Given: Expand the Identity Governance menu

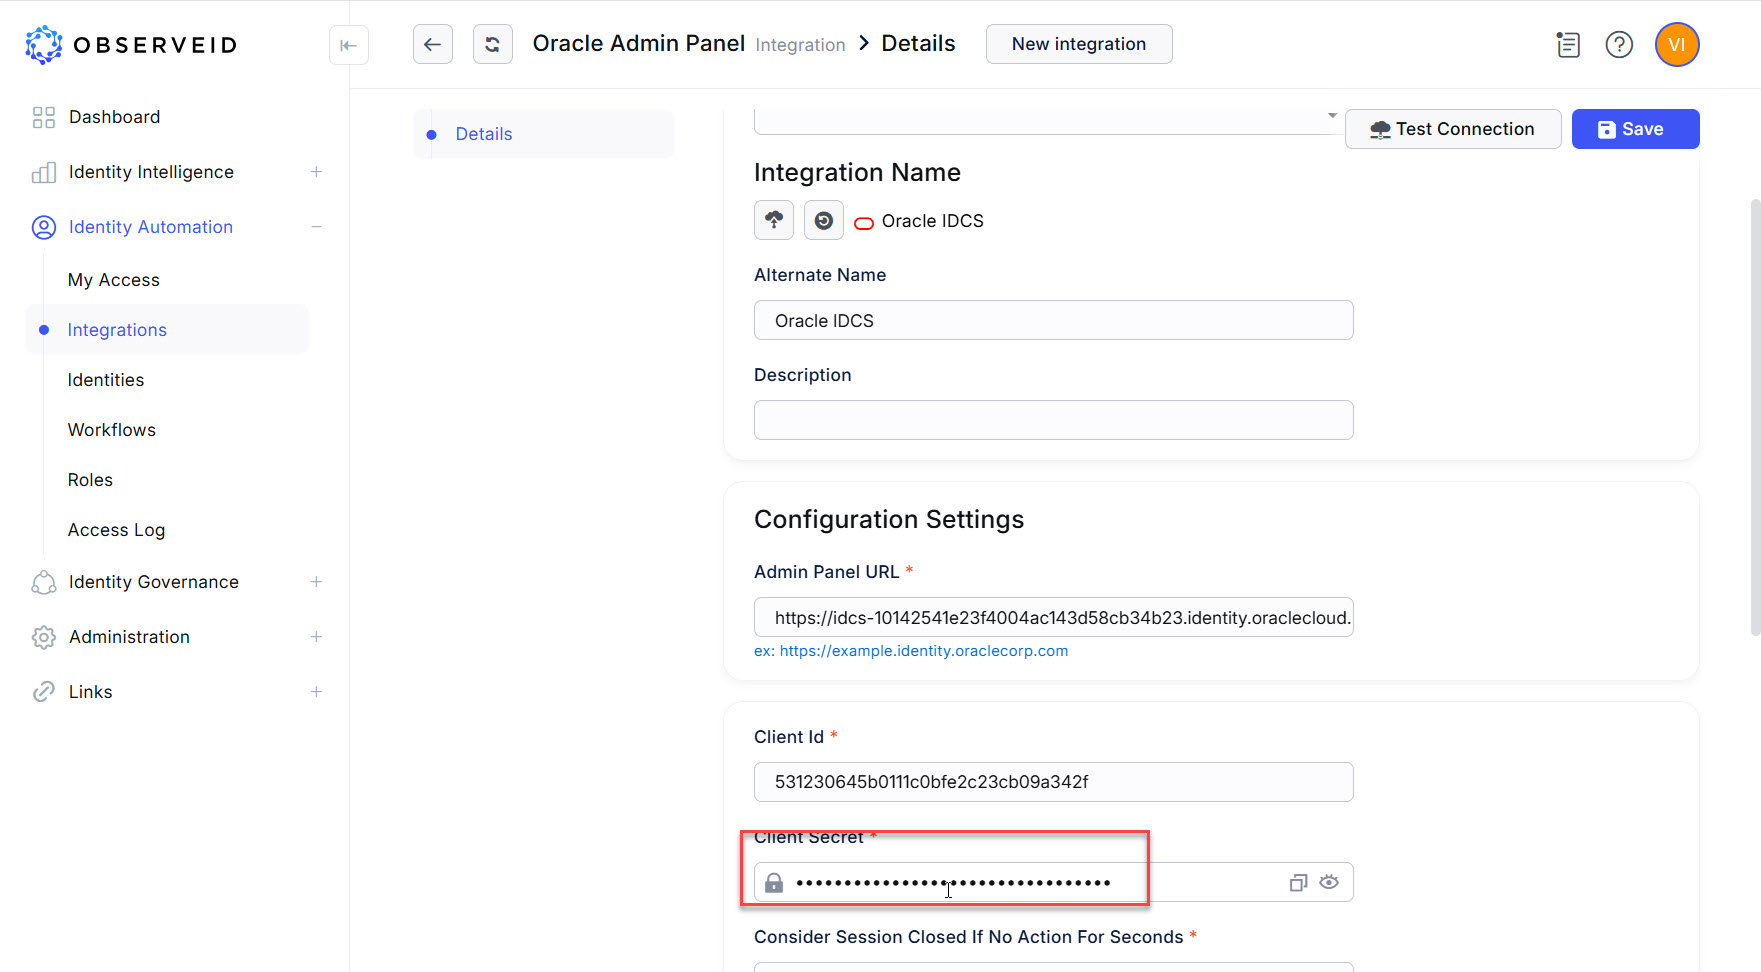Looking at the screenshot, I should [316, 582].
